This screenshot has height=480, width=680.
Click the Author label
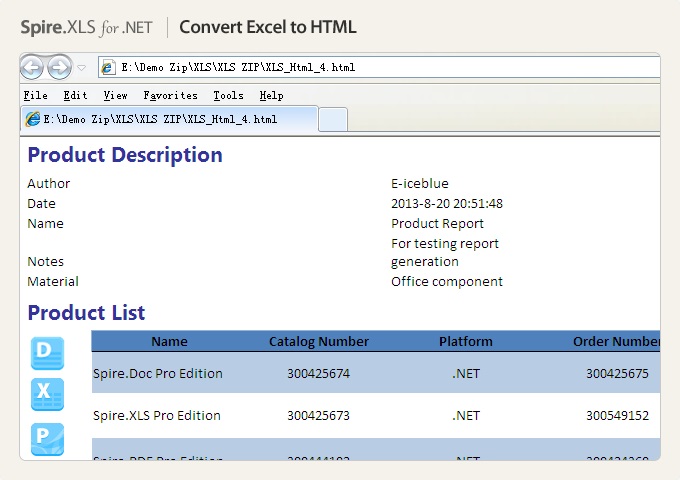click(49, 183)
